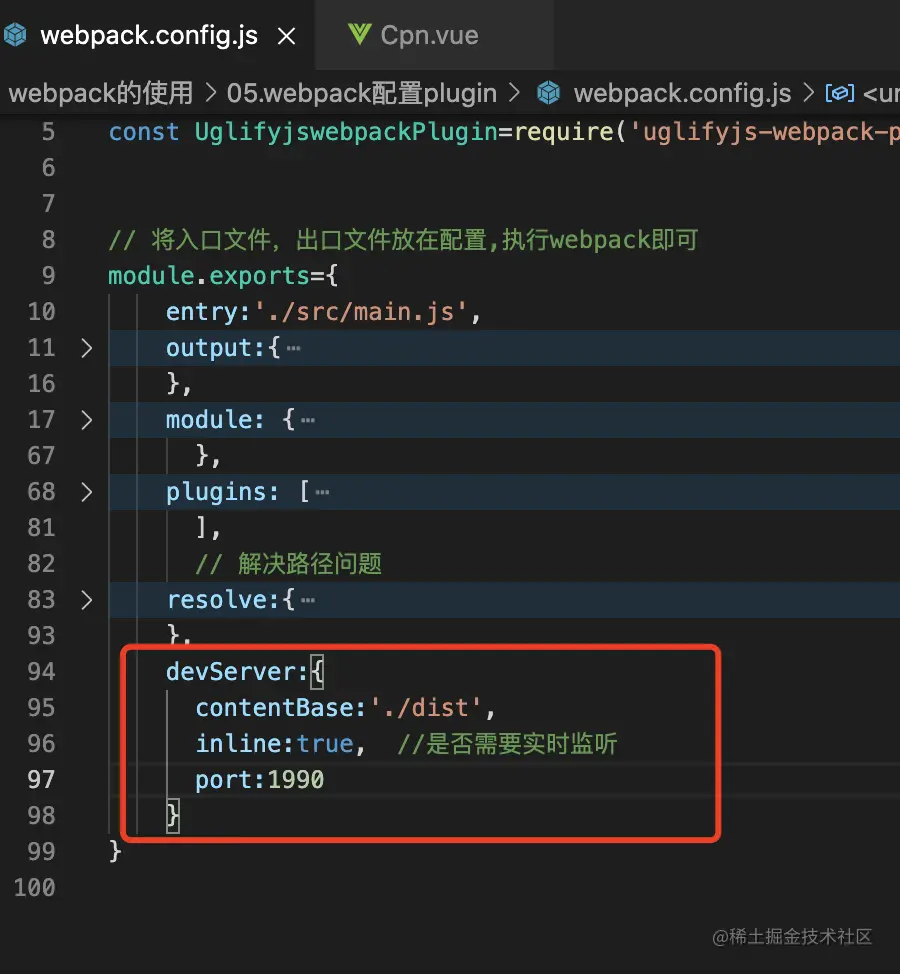Close the webpack.config.js tab

[x=286, y=36]
